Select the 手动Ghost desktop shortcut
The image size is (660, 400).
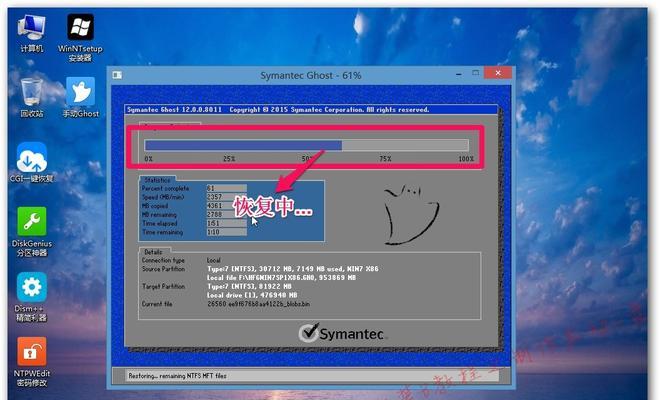point(80,97)
